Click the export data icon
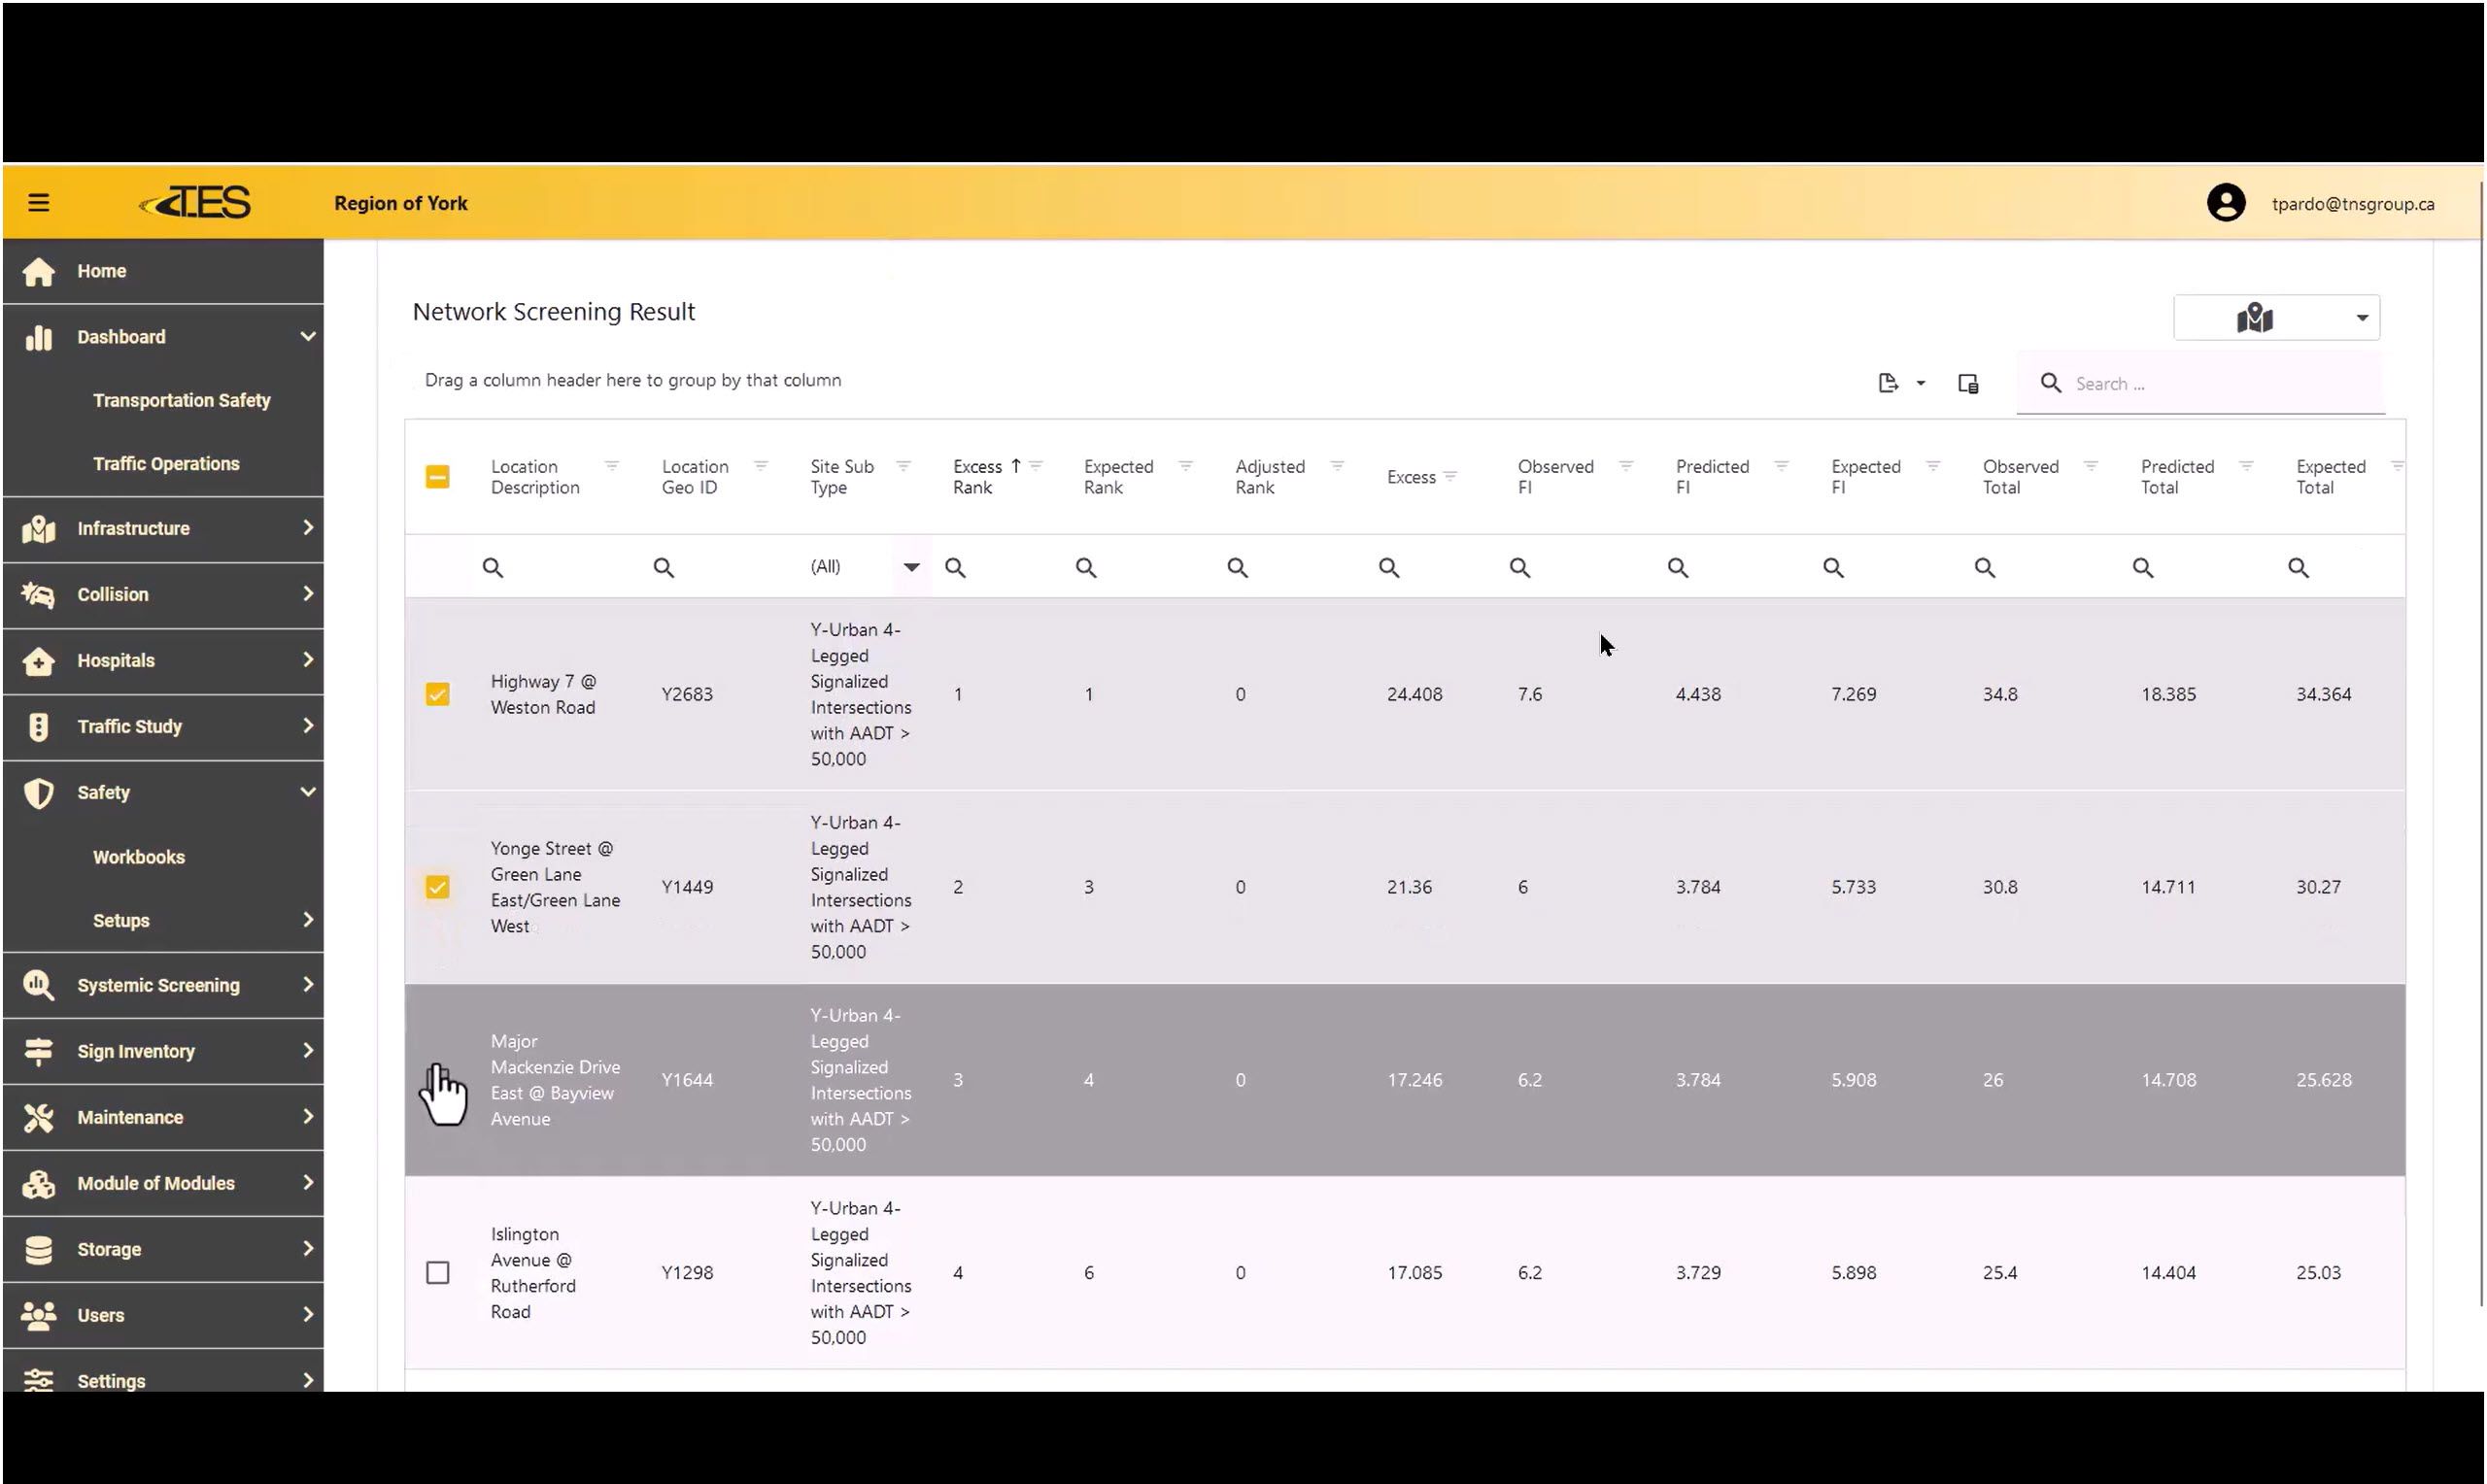2487x1484 pixels. 1887,383
